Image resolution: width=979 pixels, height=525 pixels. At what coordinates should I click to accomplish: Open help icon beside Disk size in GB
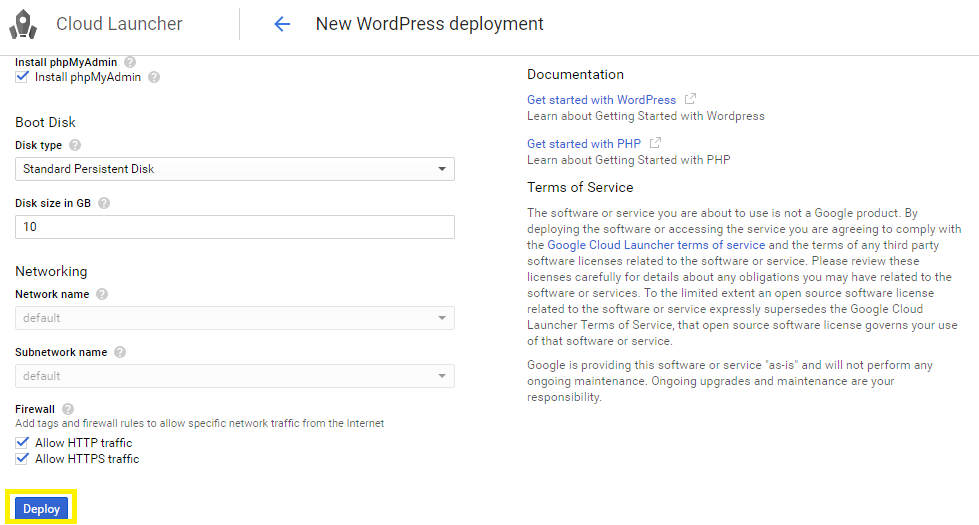pos(104,203)
